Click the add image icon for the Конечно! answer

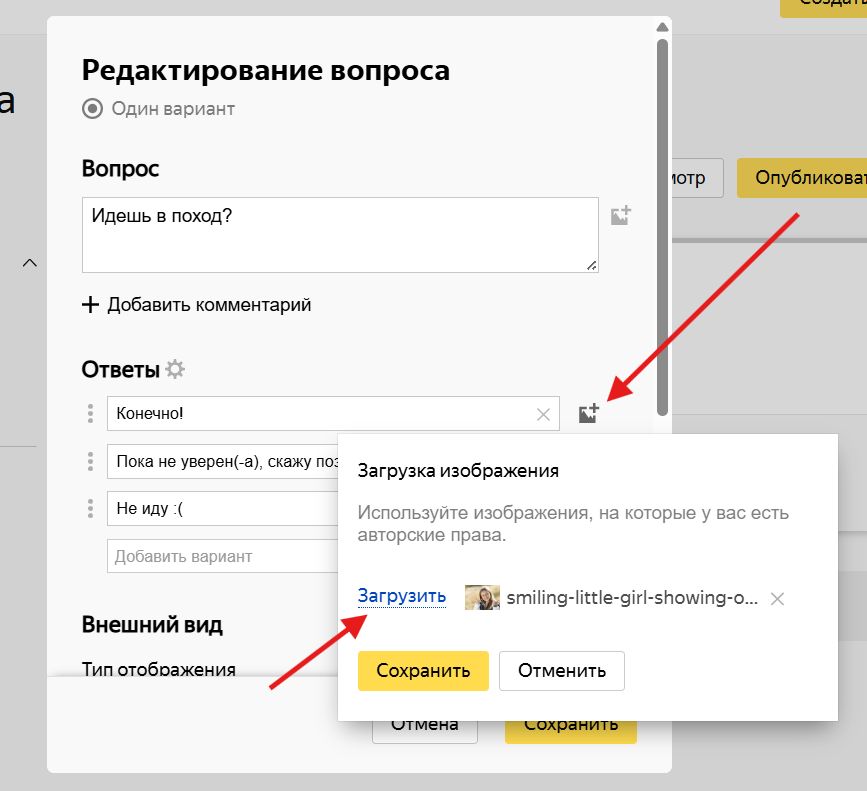pyautogui.click(x=589, y=413)
